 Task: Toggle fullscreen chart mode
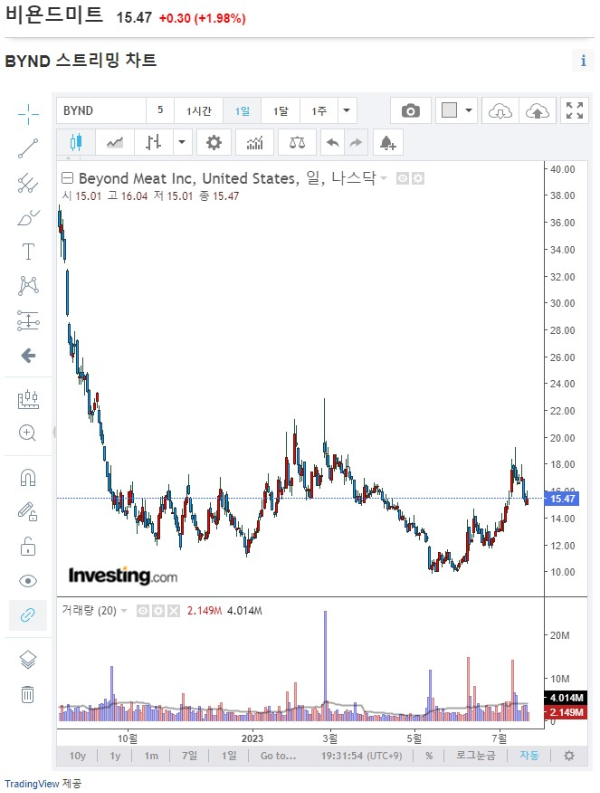point(575,111)
